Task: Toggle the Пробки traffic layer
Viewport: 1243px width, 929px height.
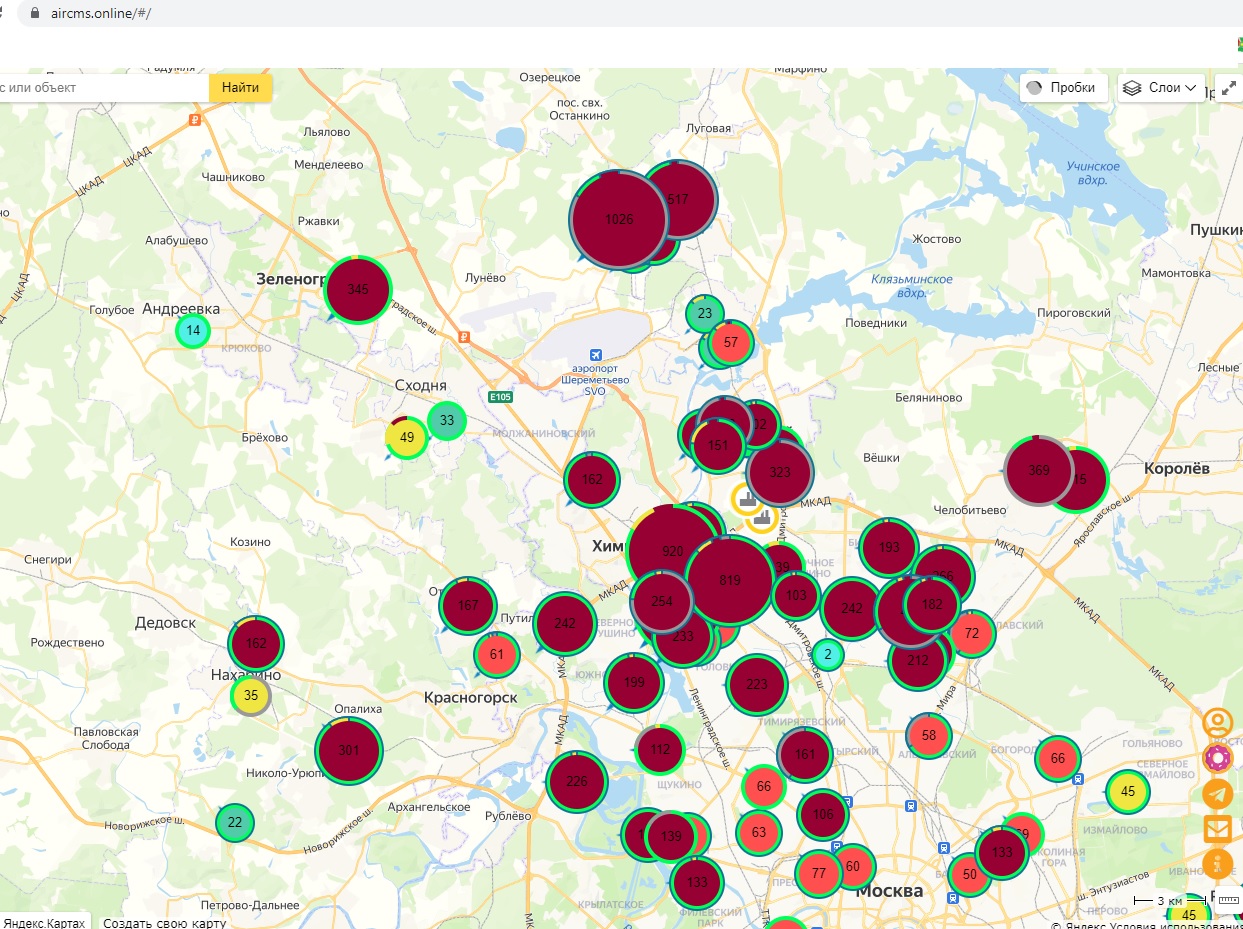Action: click(x=1063, y=88)
